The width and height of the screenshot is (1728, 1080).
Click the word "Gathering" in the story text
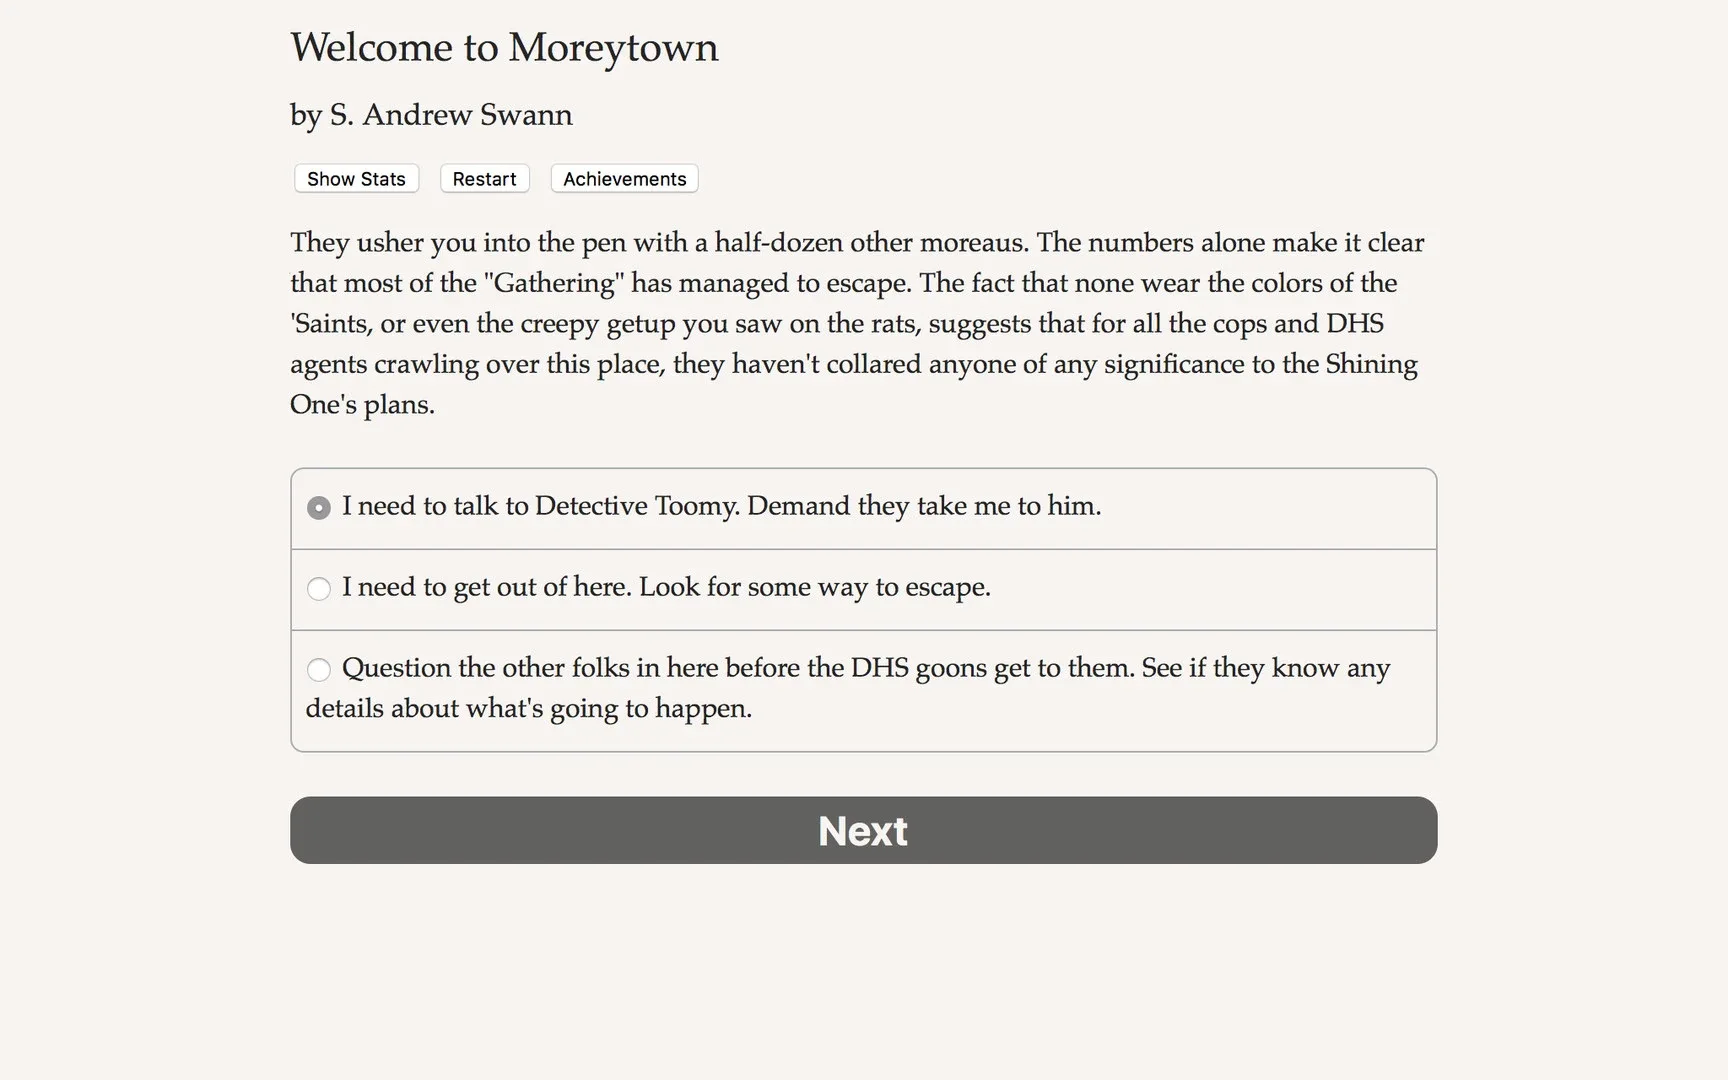click(x=553, y=283)
